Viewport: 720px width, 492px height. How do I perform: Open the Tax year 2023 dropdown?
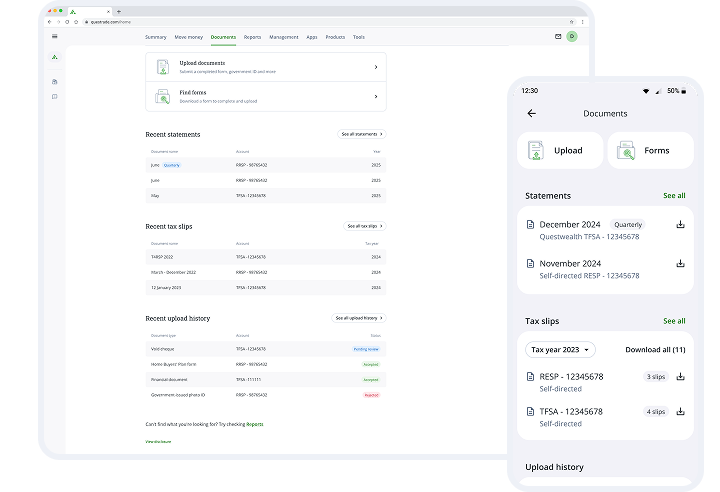[x=560, y=350]
